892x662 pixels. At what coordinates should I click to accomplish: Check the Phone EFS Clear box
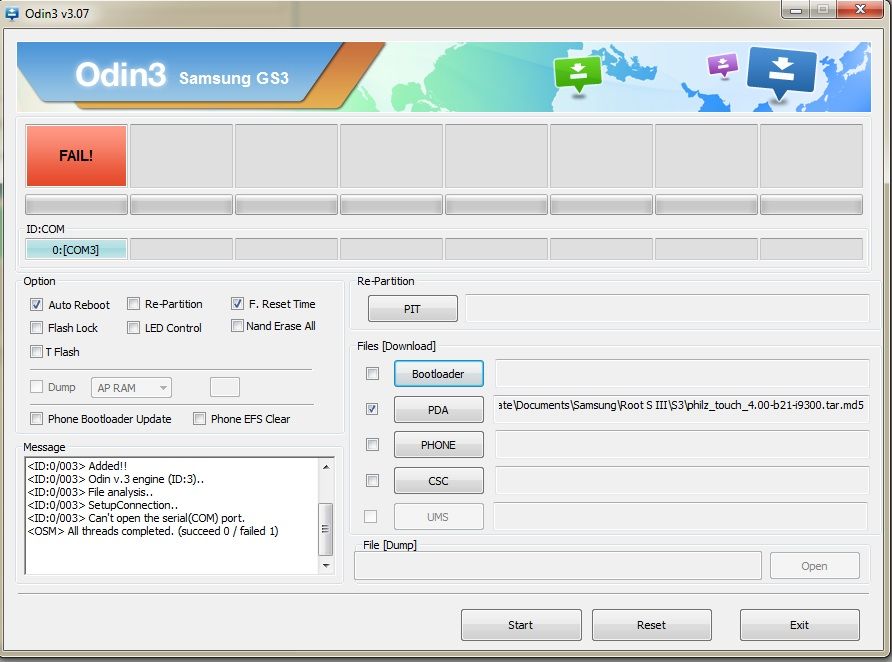[x=200, y=419]
